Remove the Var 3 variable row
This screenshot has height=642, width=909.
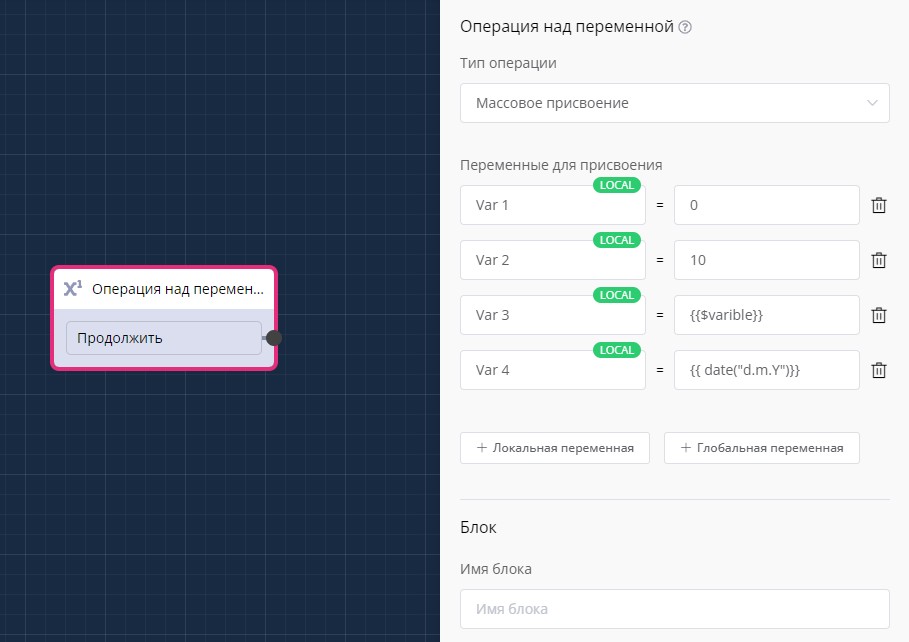(879, 315)
